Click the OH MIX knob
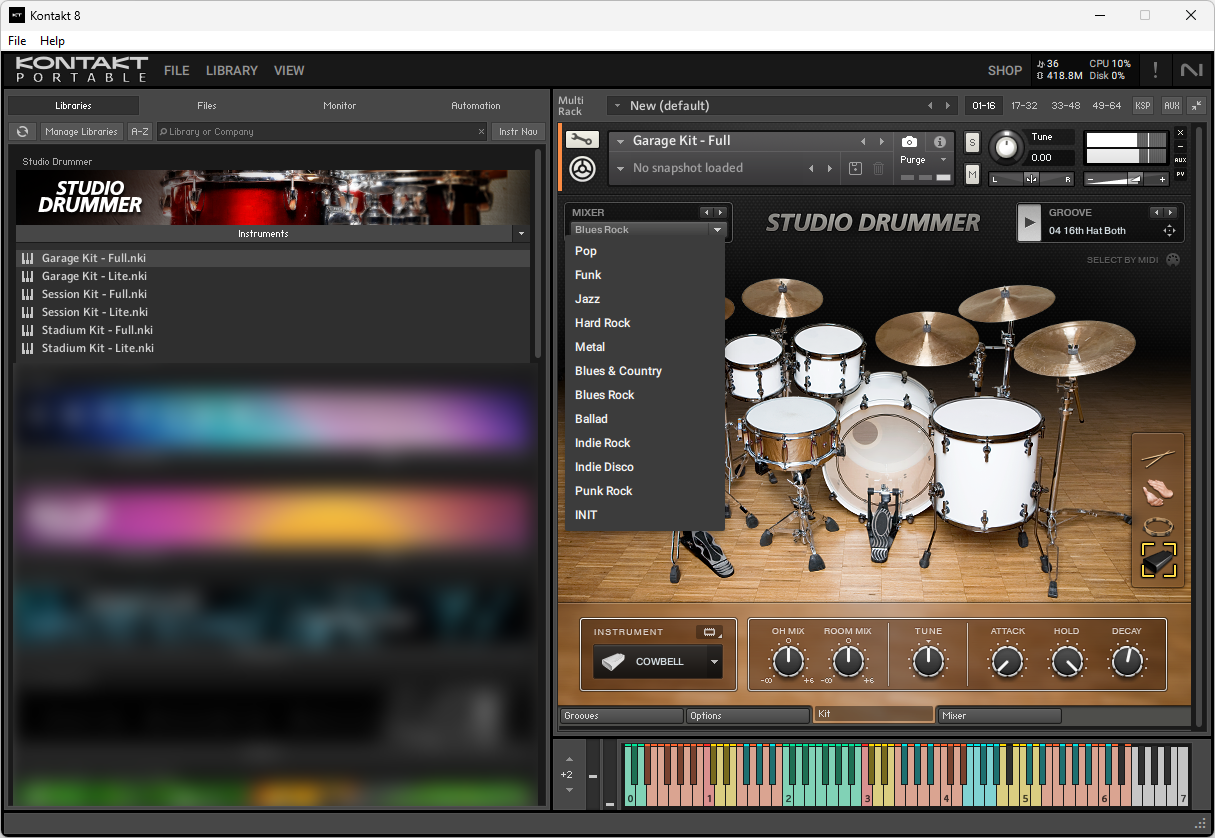This screenshot has height=838, width=1215. [x=788, y=661]
